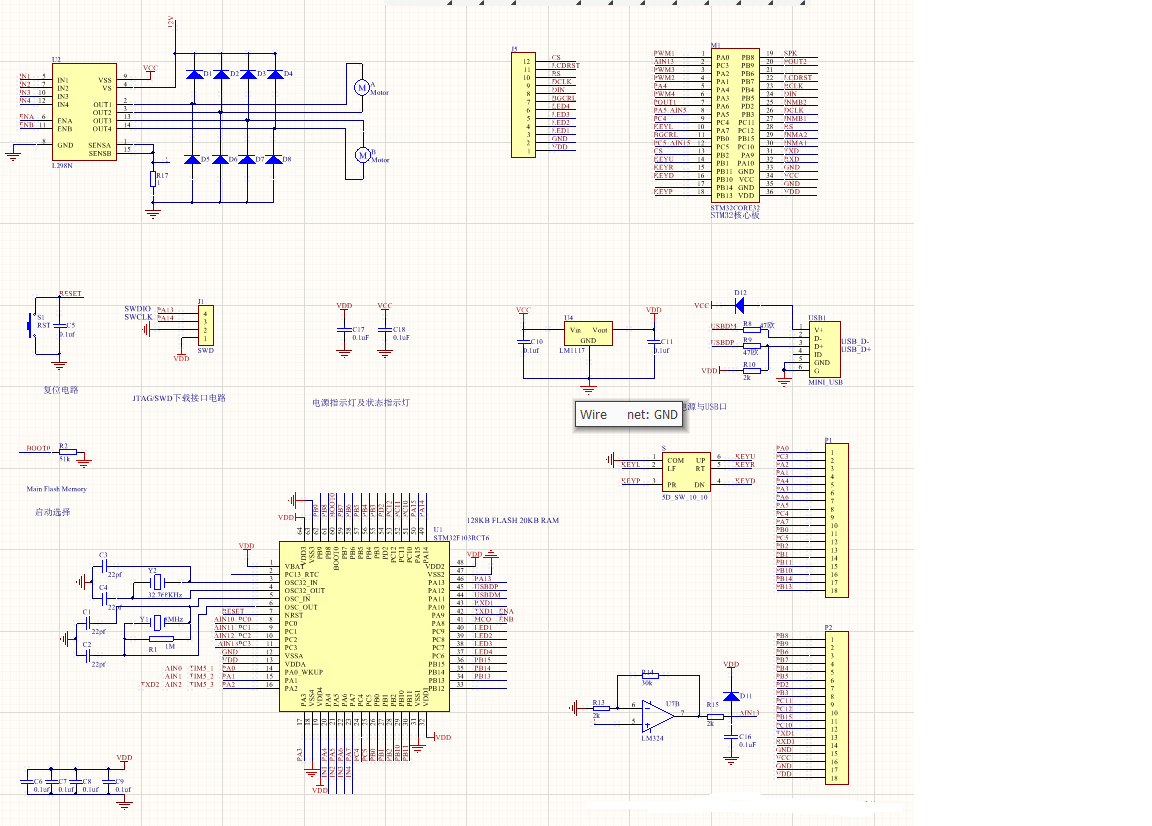Select resistor R2 beside BOOT0
This screenshot has height=826, width=1152.
point(68,453)
